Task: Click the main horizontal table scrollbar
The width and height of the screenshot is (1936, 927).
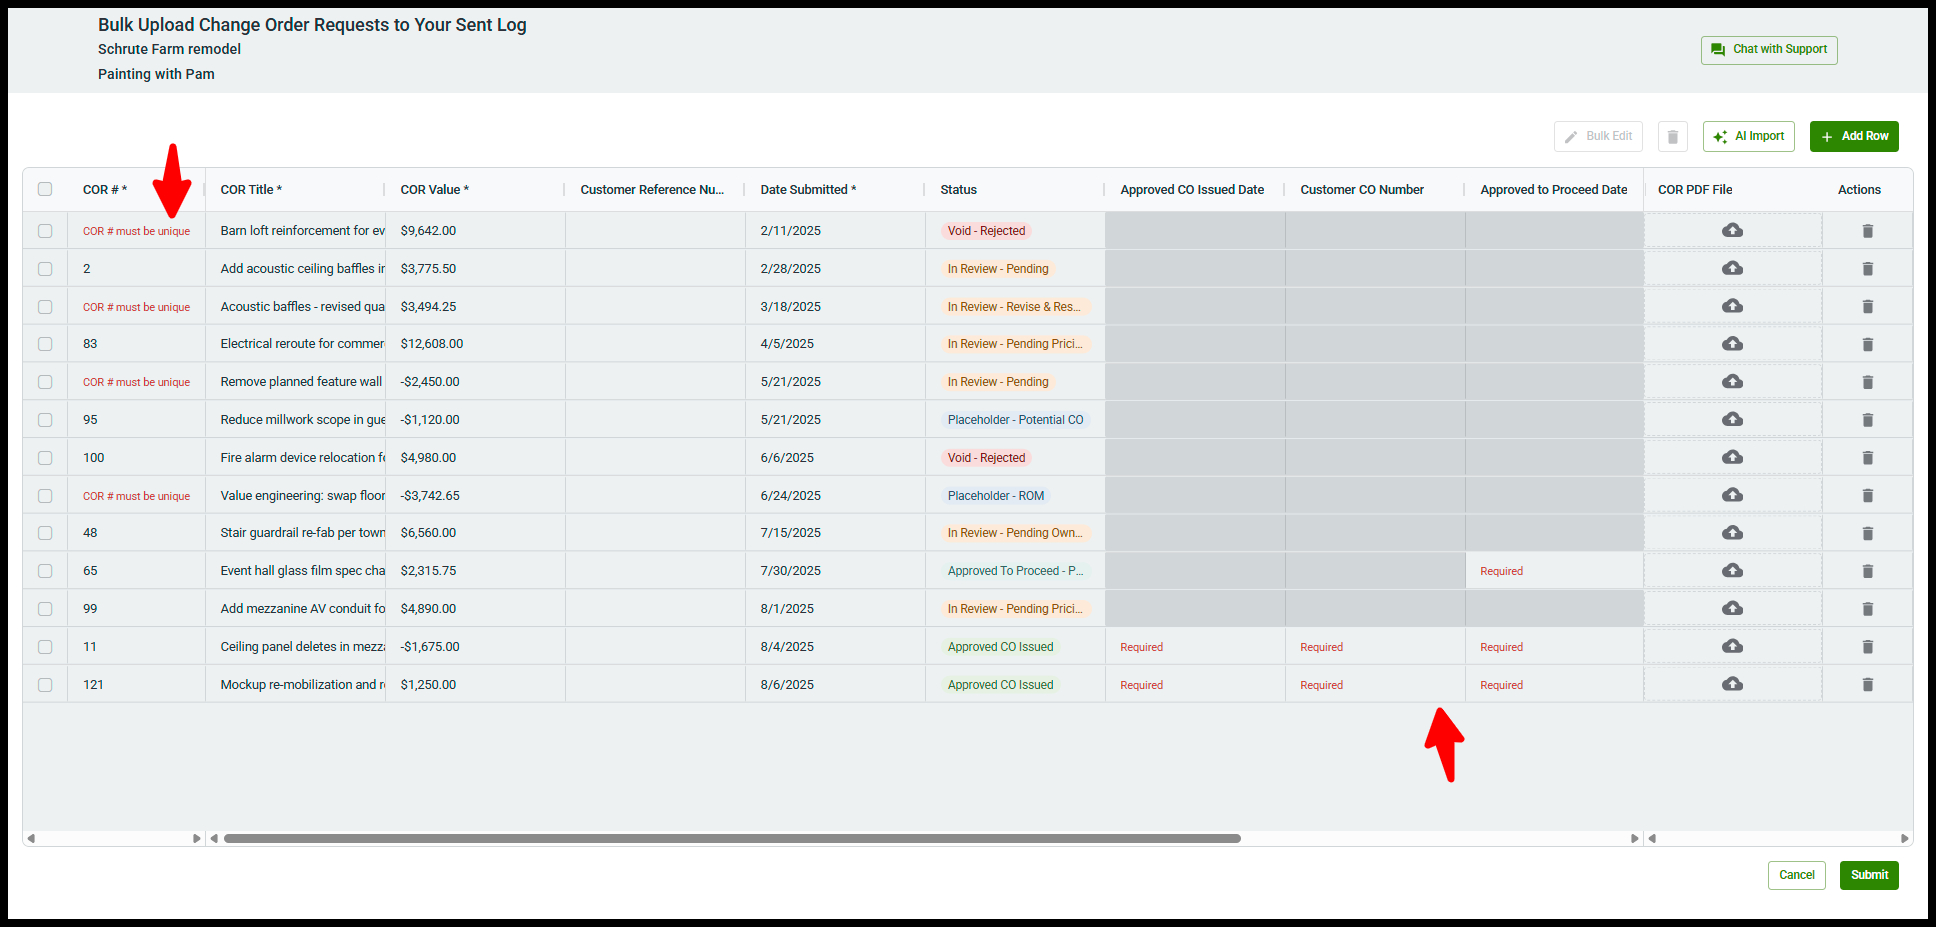Action: tap(732, 839)
